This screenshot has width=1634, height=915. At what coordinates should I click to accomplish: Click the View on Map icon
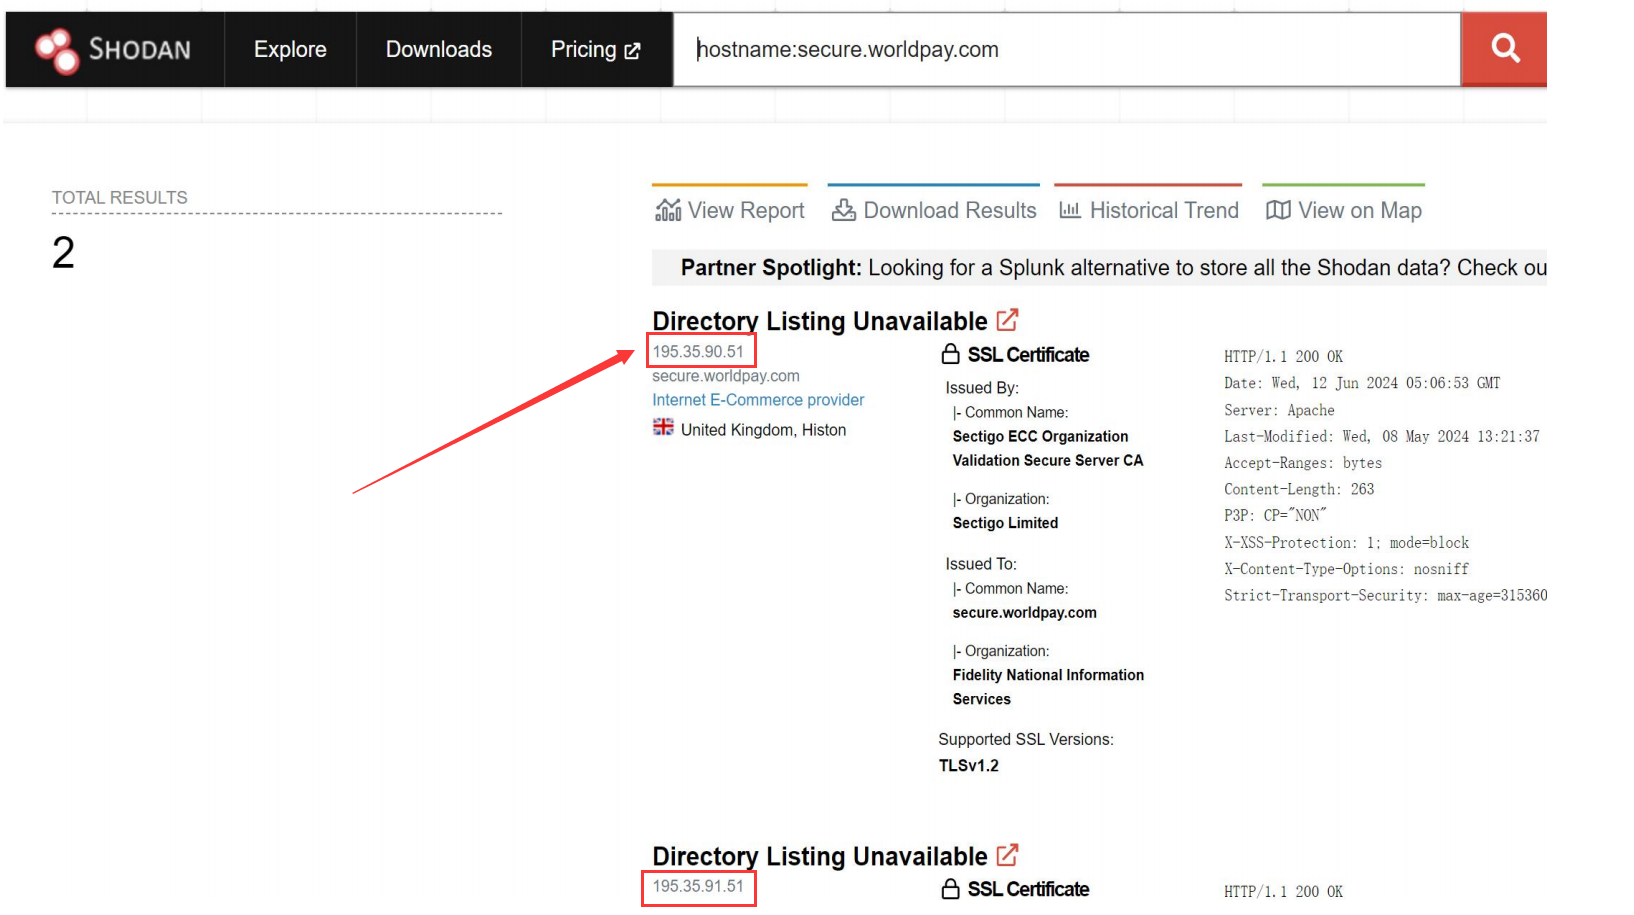(1277, 210)
